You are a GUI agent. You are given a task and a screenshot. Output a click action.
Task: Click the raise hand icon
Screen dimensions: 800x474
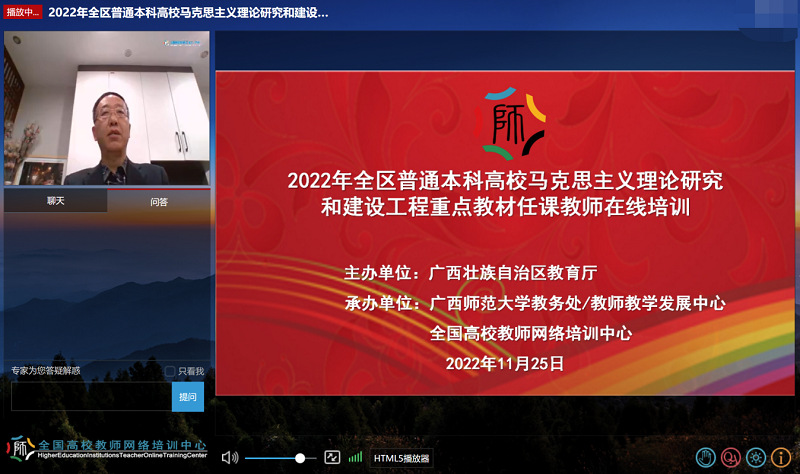pyautogui.click(x=706, y=457)
